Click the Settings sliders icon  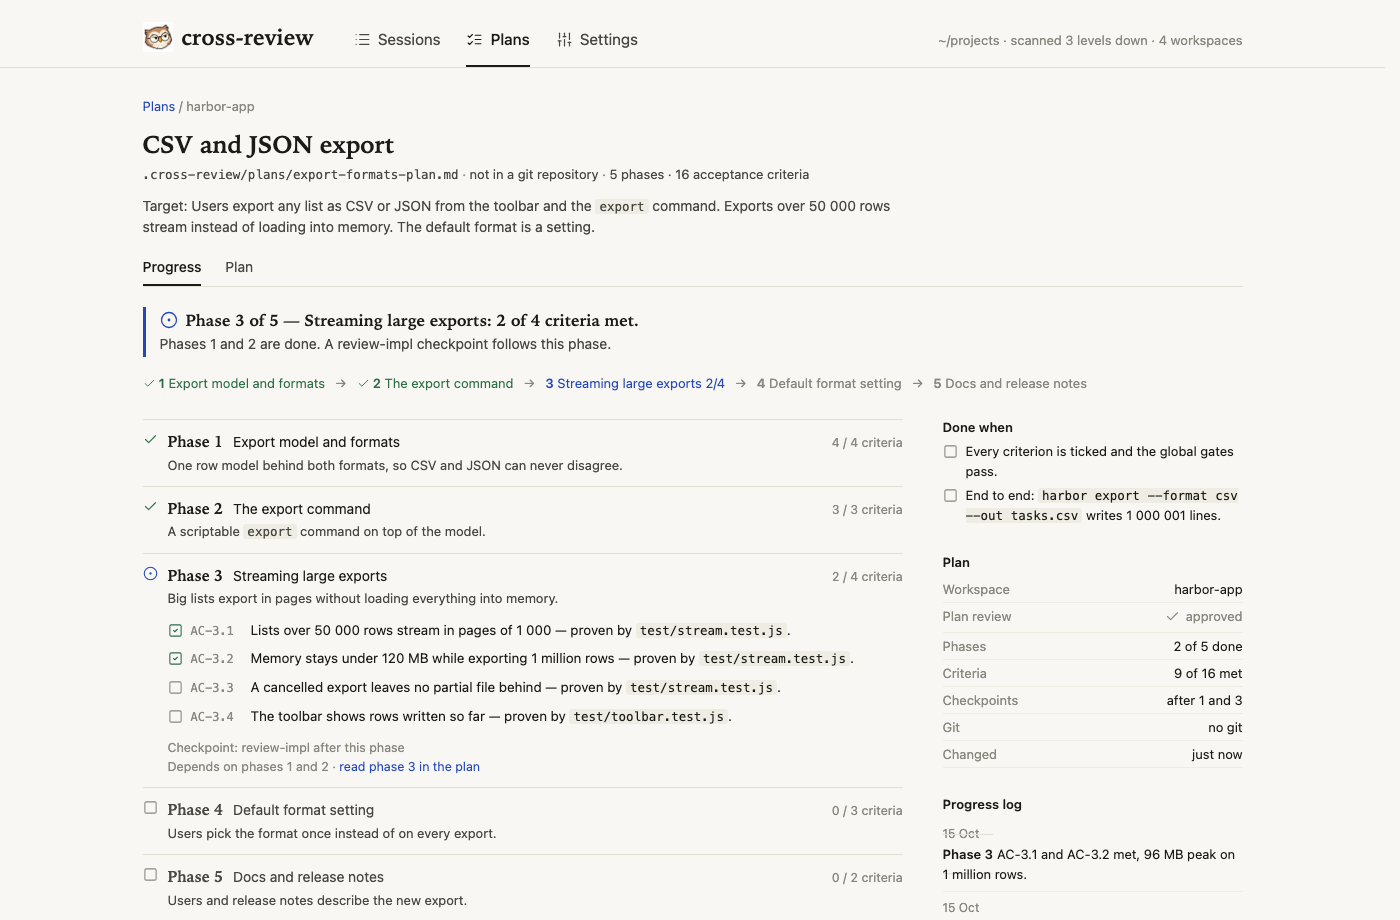click(565, 40)
